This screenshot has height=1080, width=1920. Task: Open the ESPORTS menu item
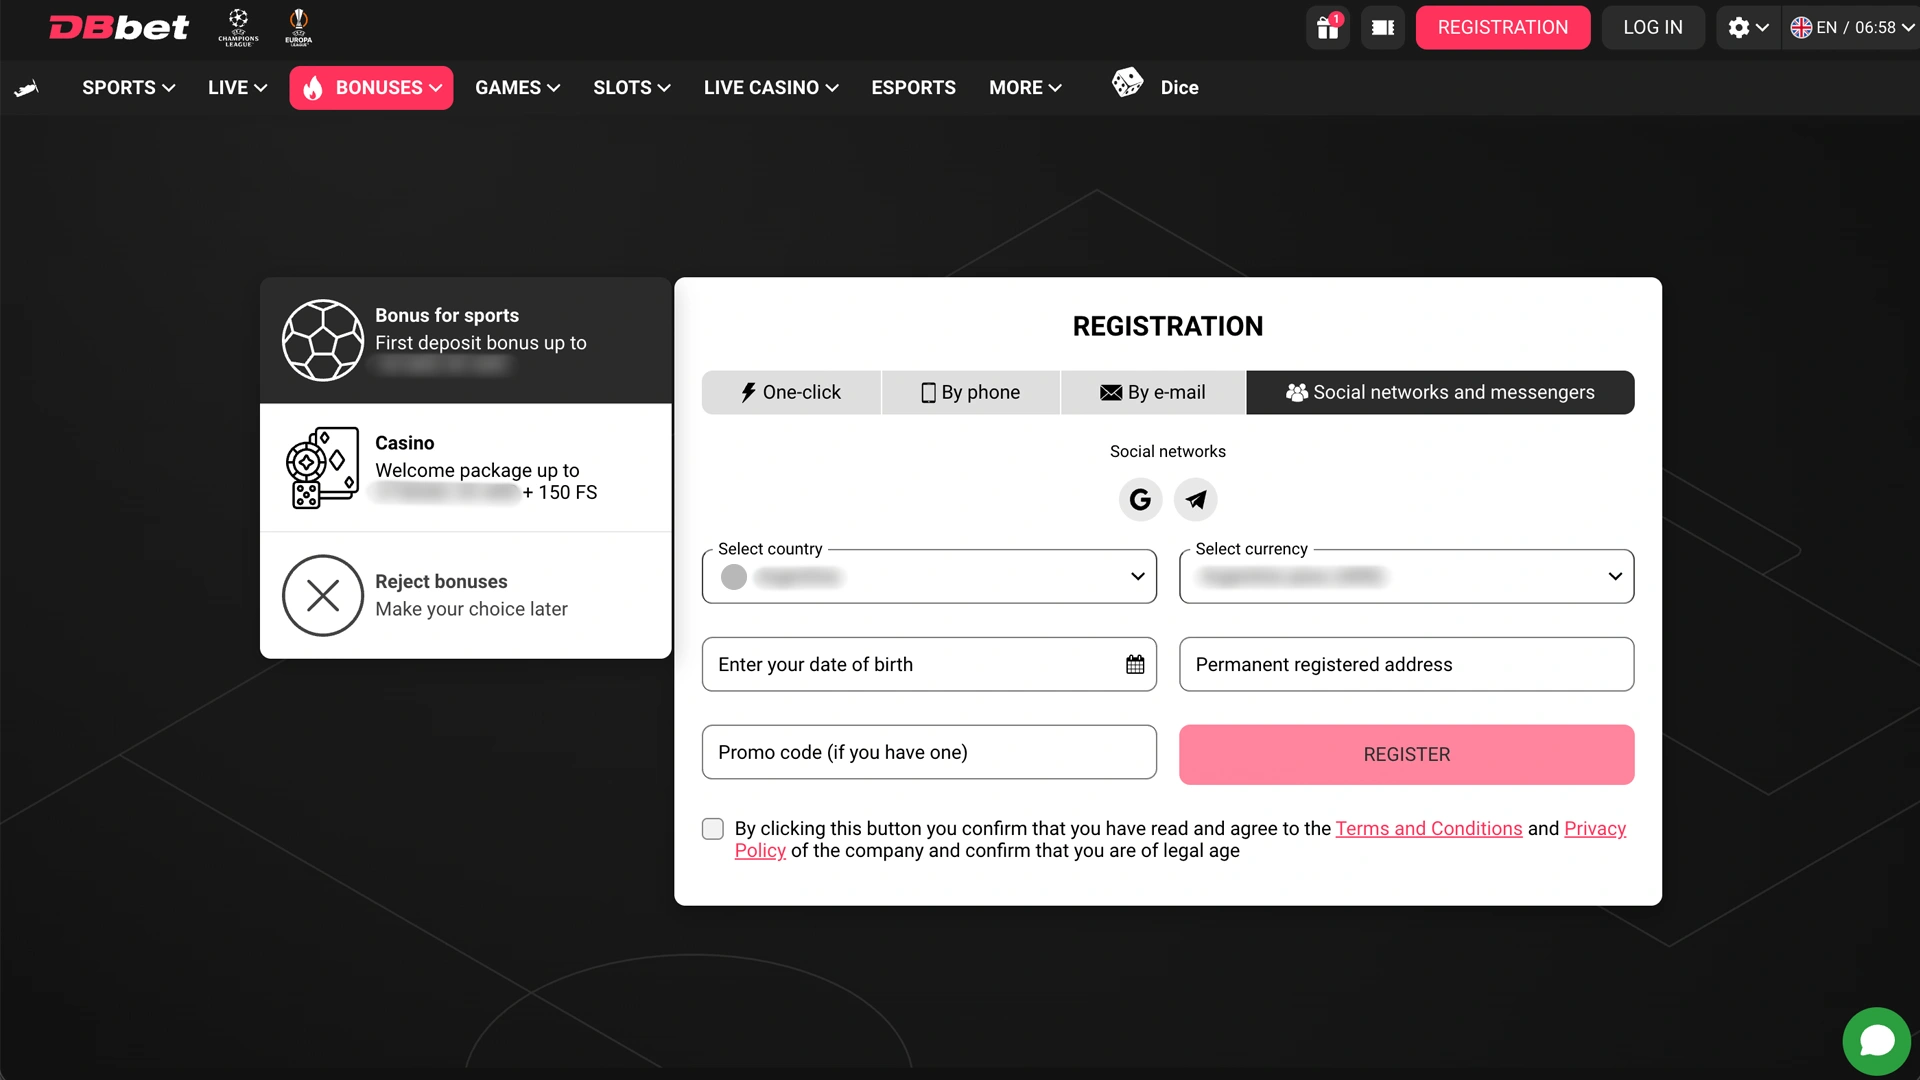(x=913, y=87)
